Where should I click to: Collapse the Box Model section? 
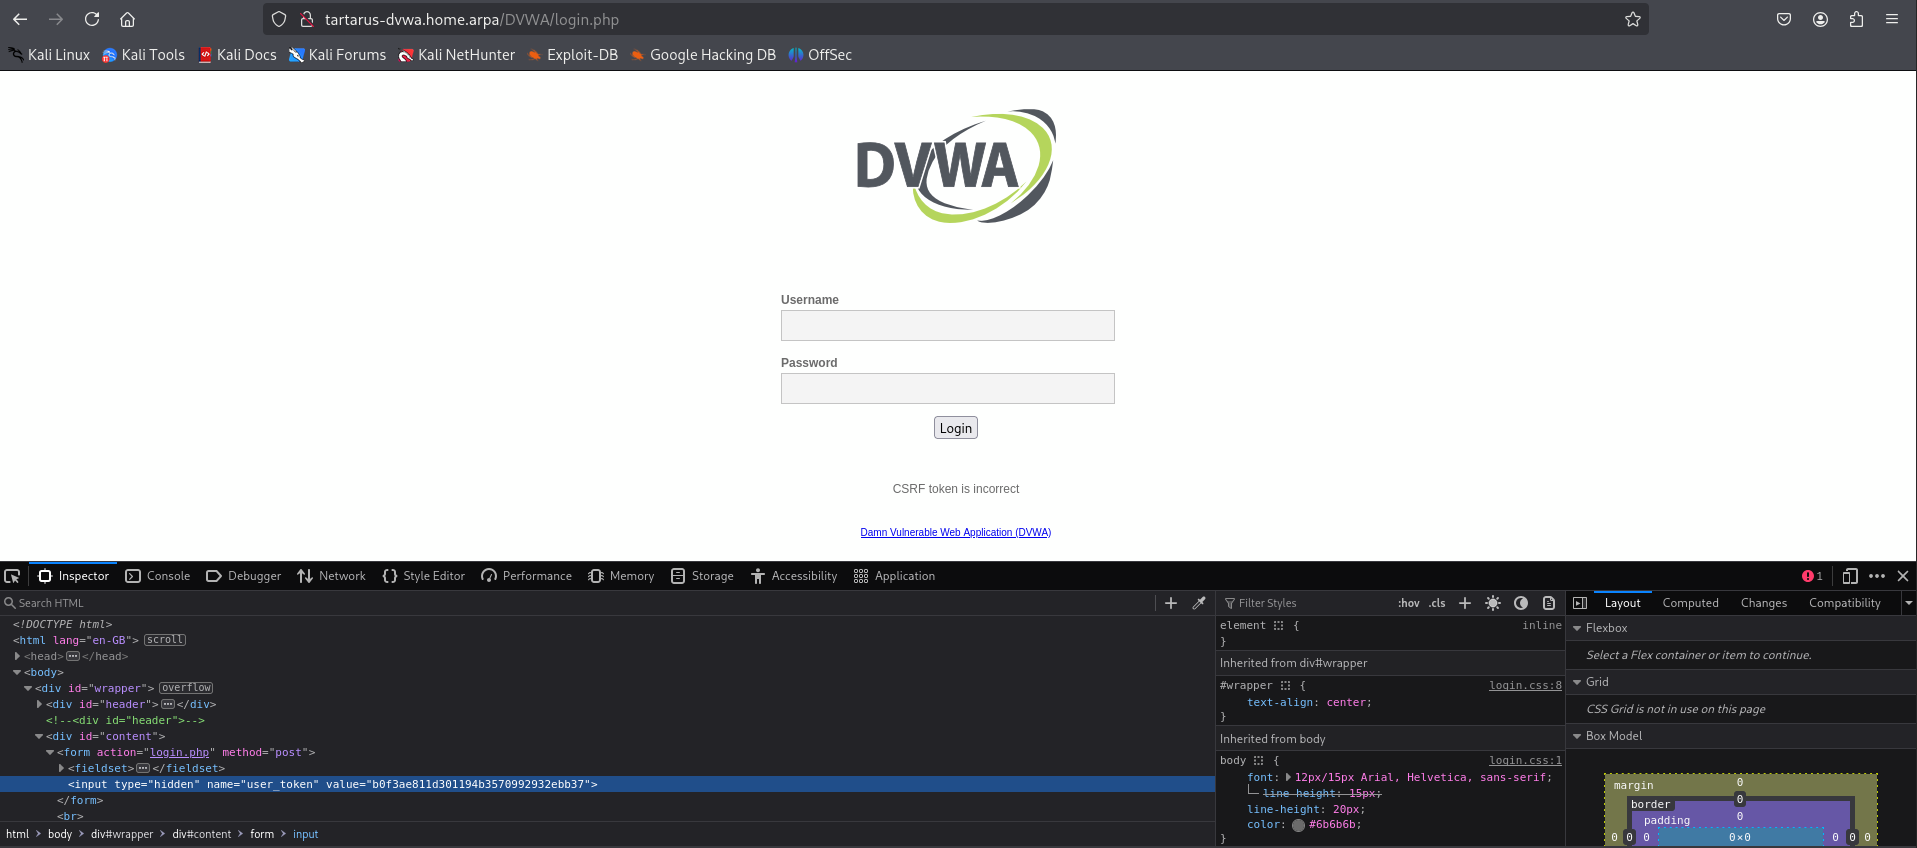coord(1577,736)
